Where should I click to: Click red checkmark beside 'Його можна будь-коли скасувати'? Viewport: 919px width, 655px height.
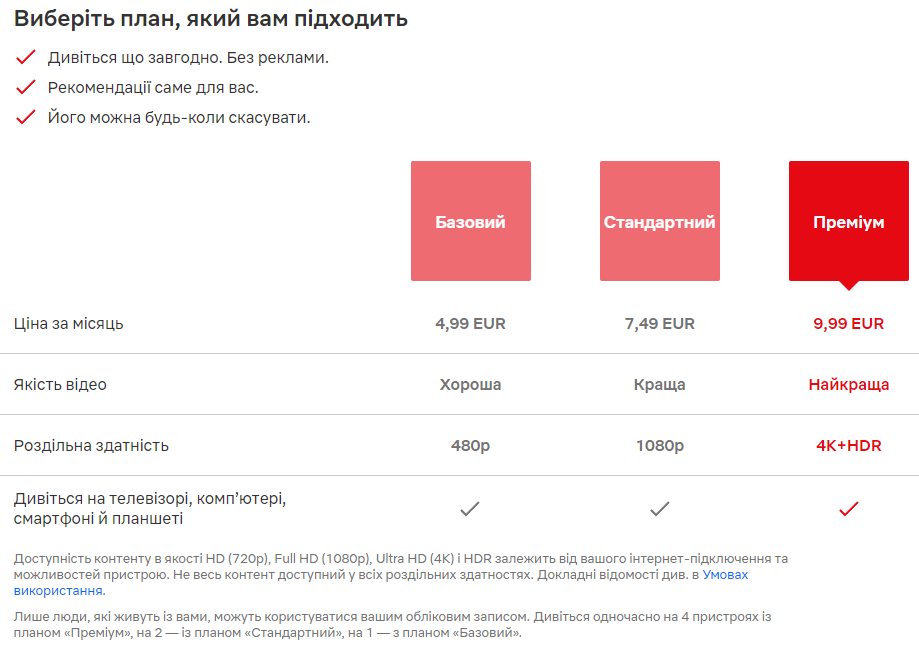(x=26, y=117)
